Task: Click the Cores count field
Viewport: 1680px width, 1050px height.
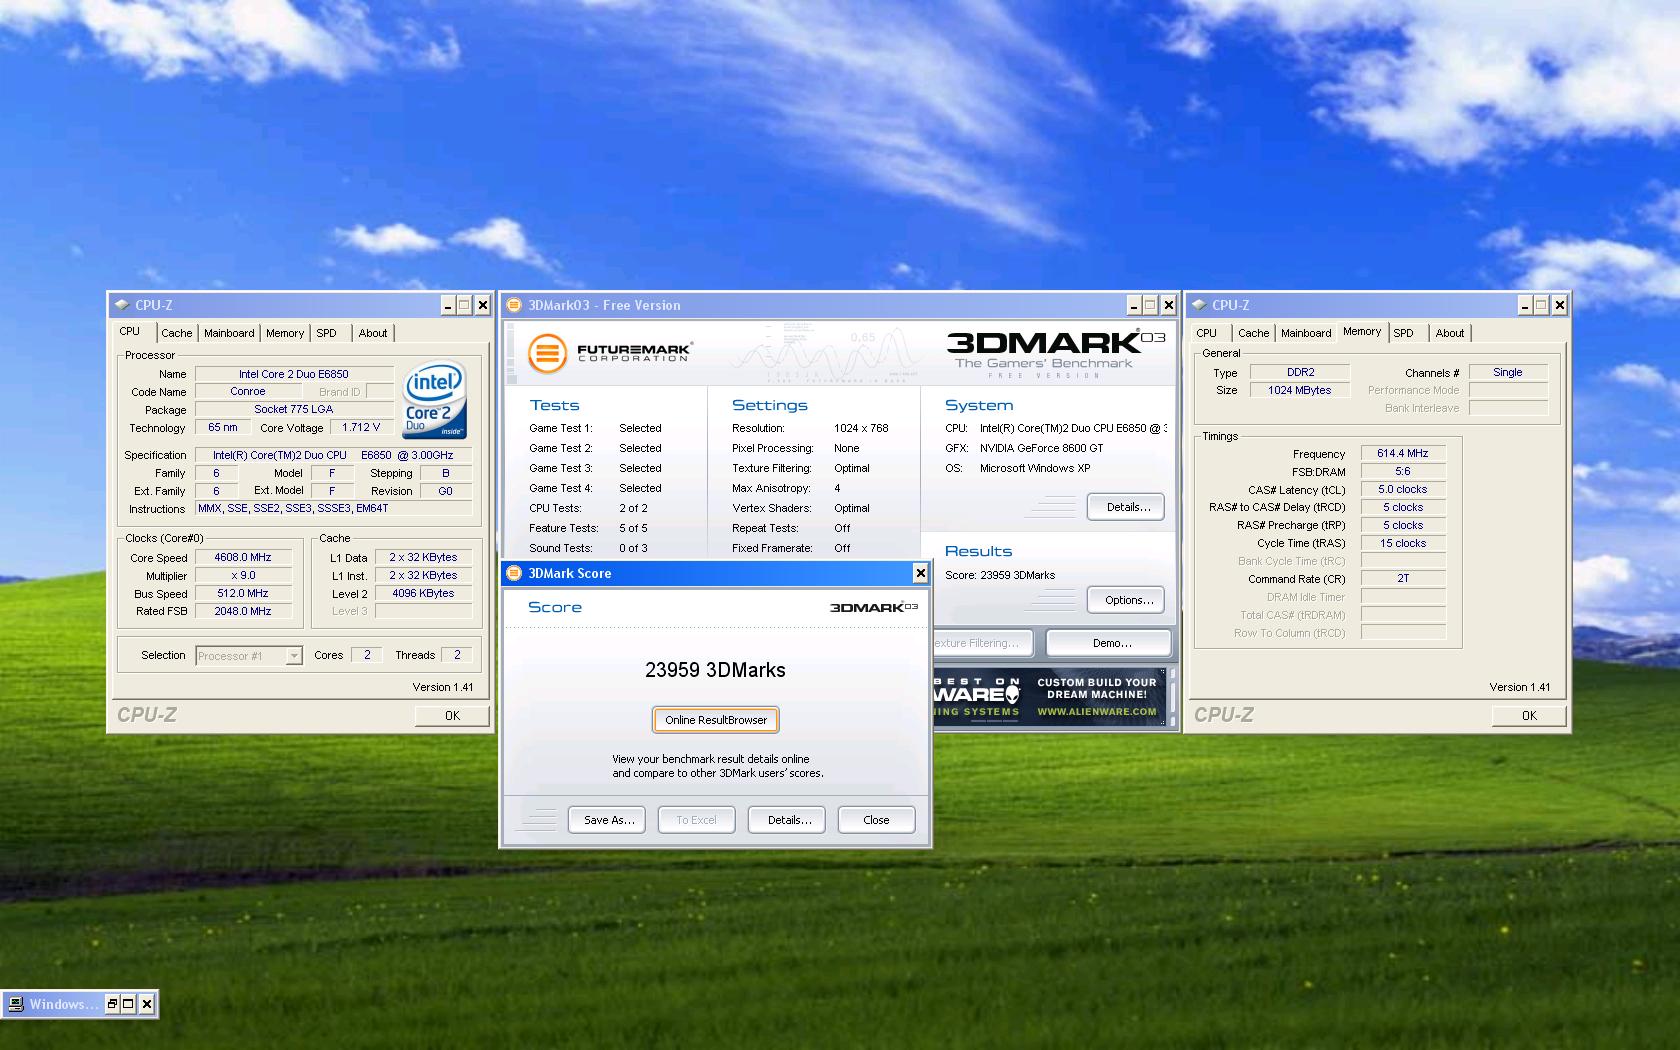Action: coord(367,656)
